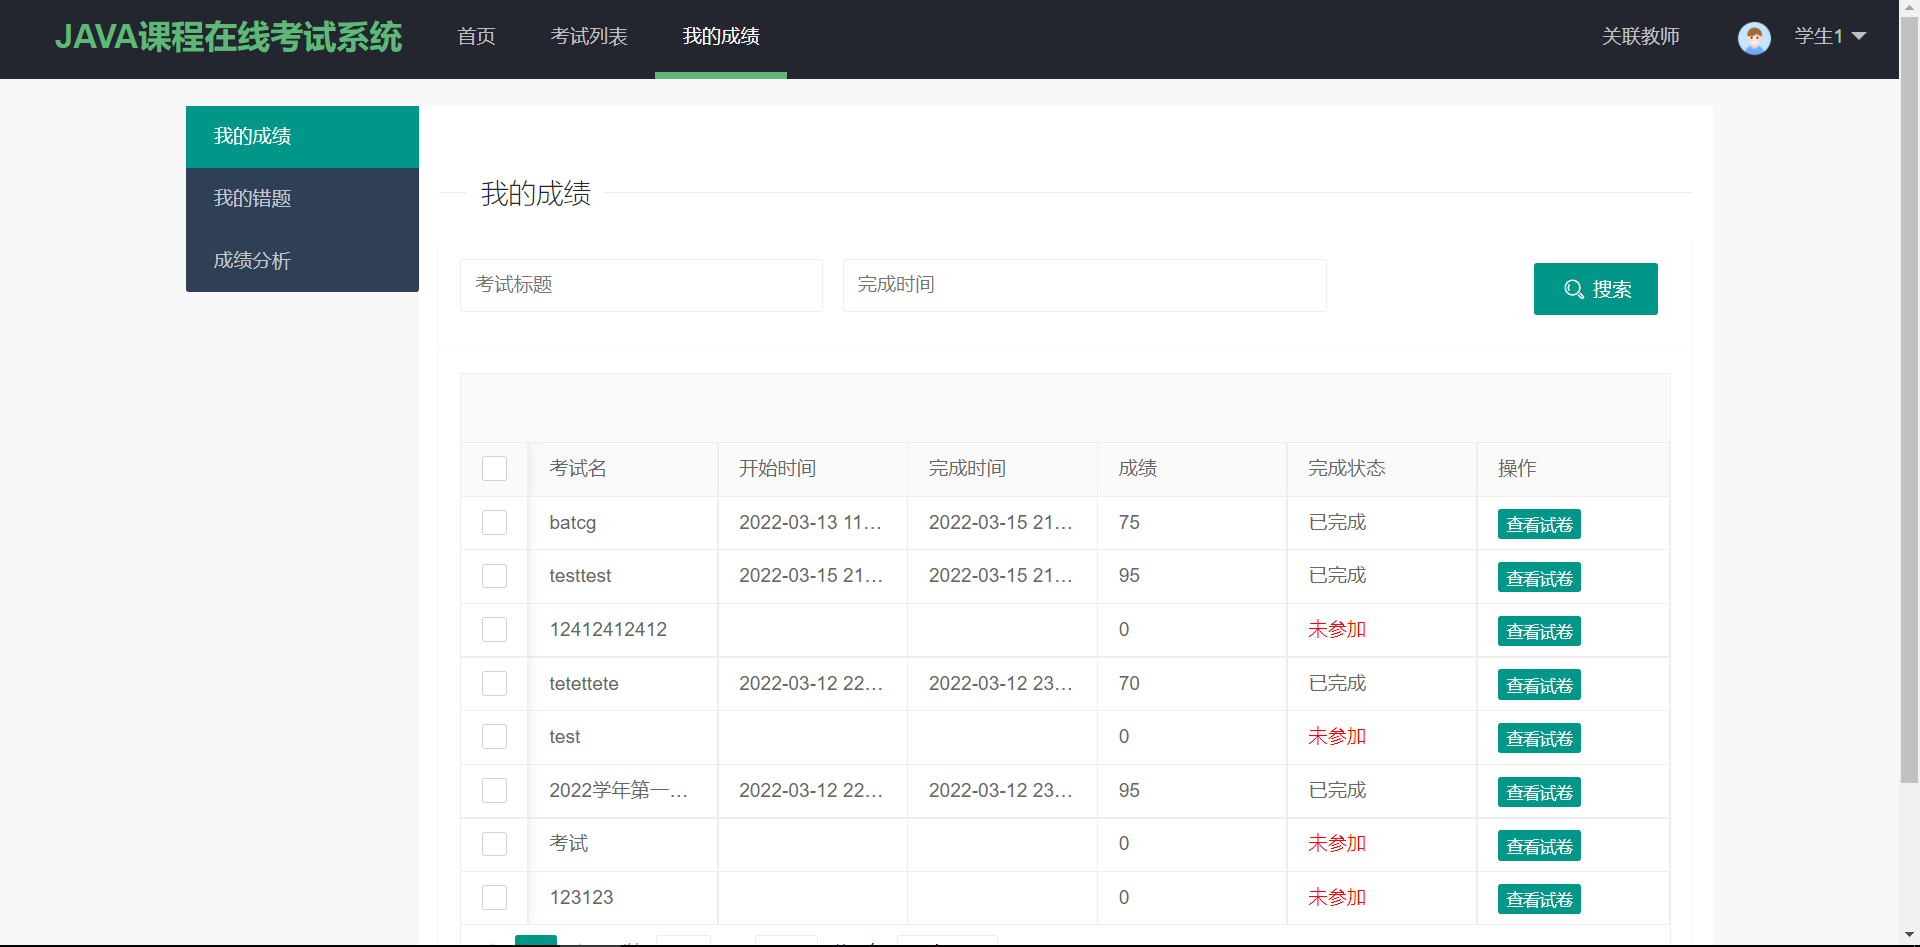Click 查看试卷 for testtest
The width and height of the screenshot is (1920, 947).
point(1539,578)
